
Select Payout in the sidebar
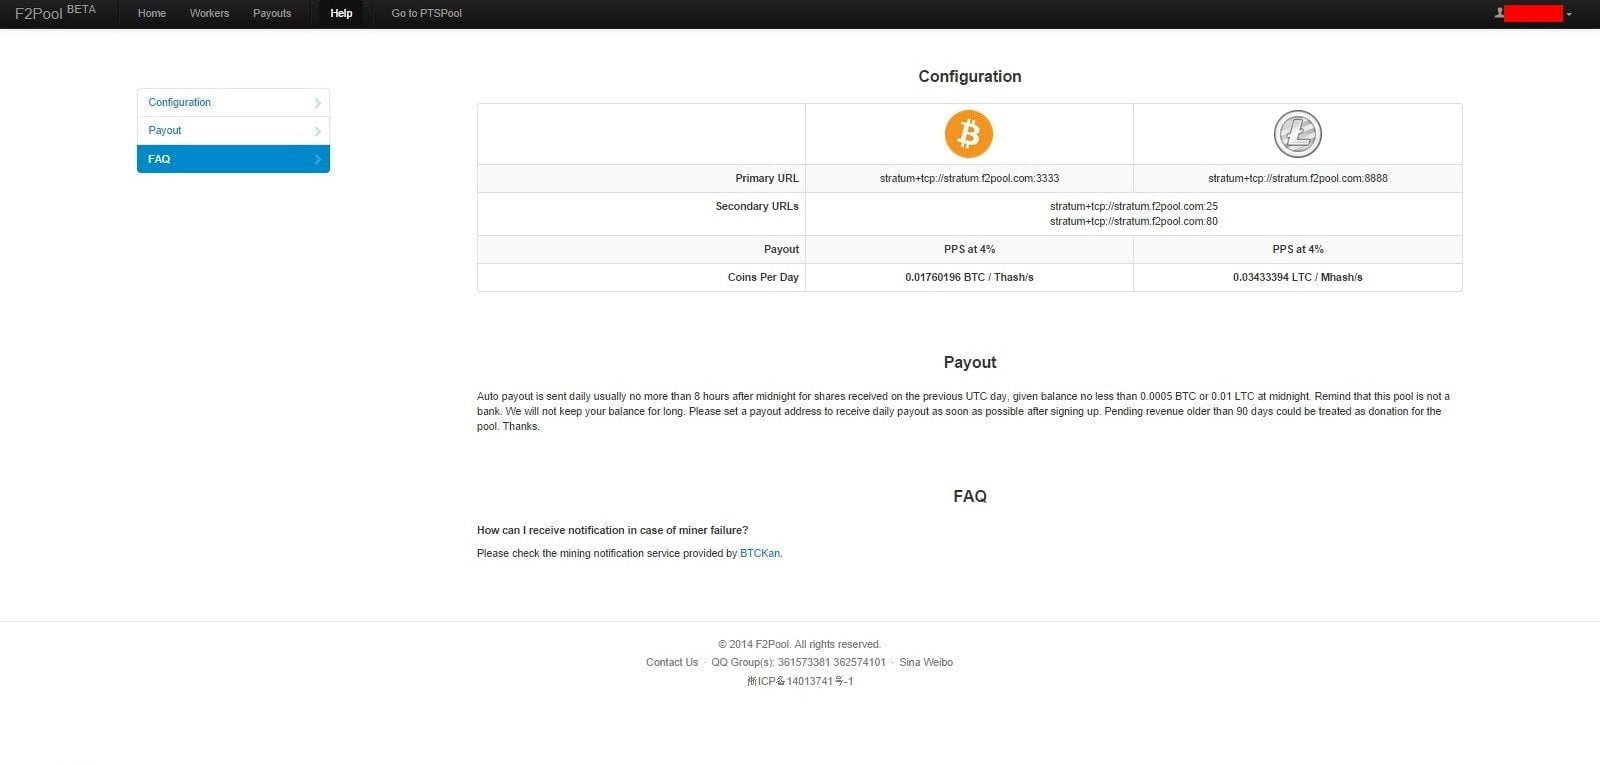click(x=233, y=131)
